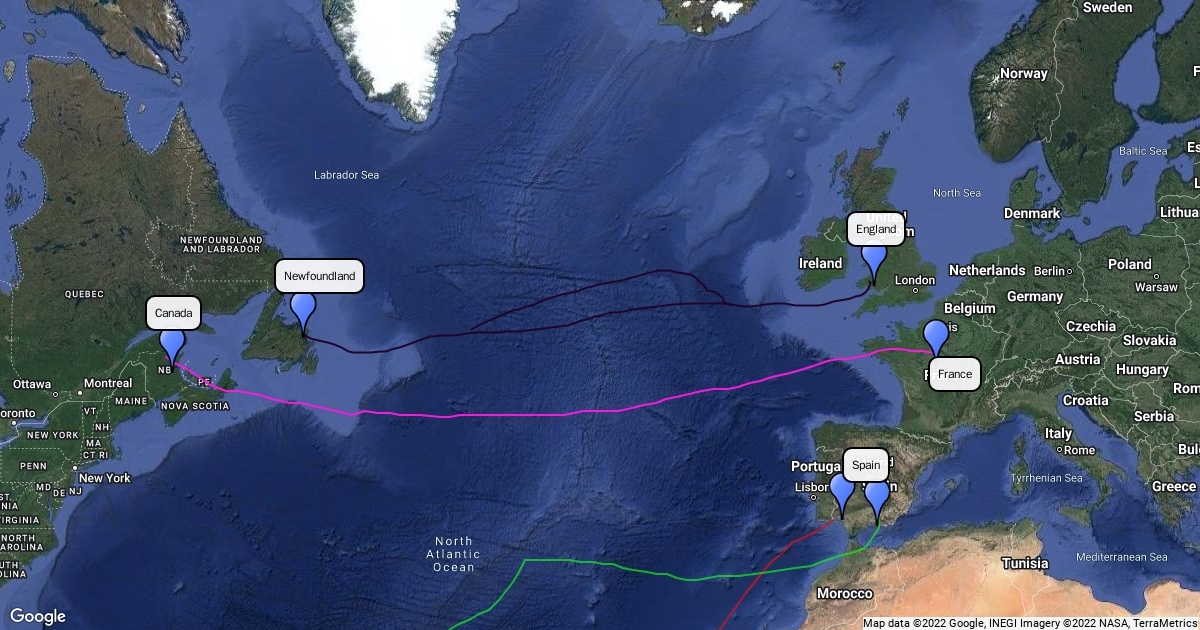Click the London city label
Image resolution: width=1200 pixels, height=630 pixels.
[x=915, y=280]
